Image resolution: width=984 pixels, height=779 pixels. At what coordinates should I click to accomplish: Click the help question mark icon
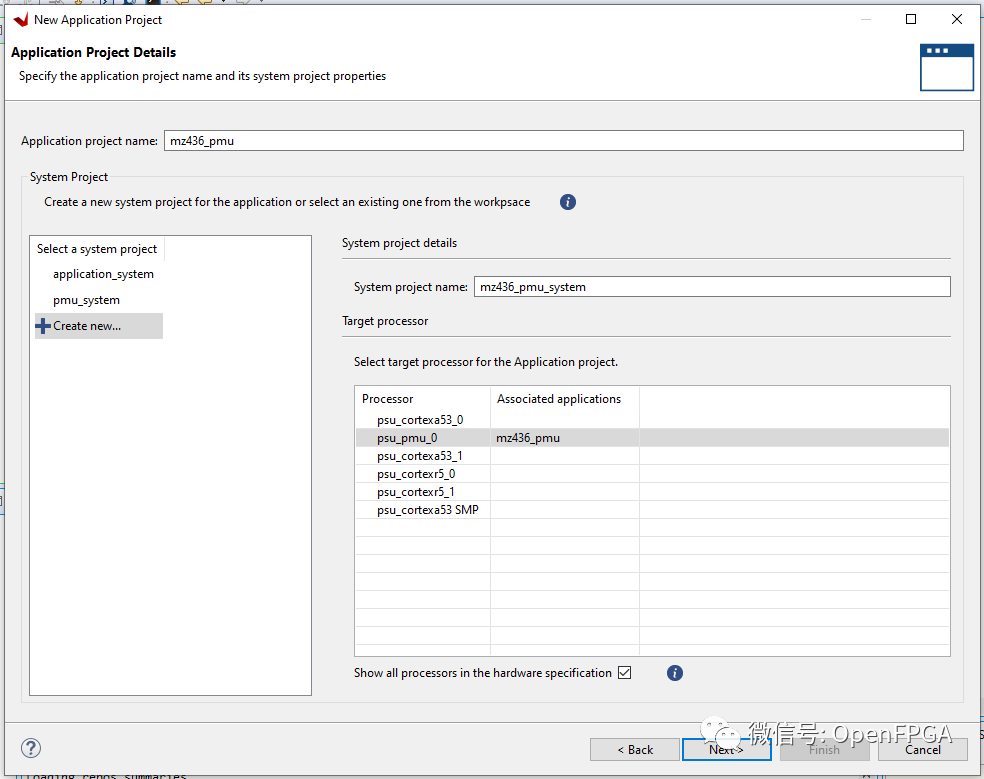pos(31,748)
